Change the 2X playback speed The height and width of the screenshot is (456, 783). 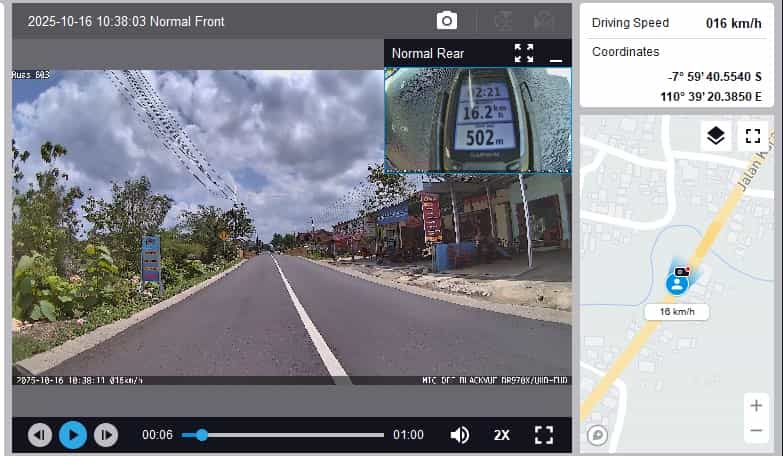point(501,435)
